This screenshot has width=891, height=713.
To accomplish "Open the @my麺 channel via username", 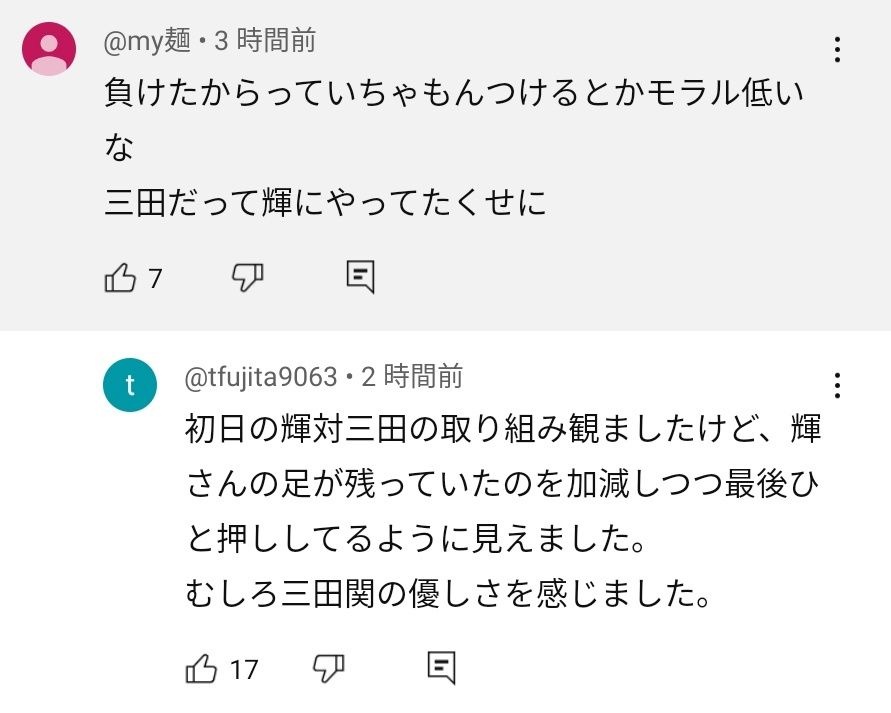I will [147, 40].
